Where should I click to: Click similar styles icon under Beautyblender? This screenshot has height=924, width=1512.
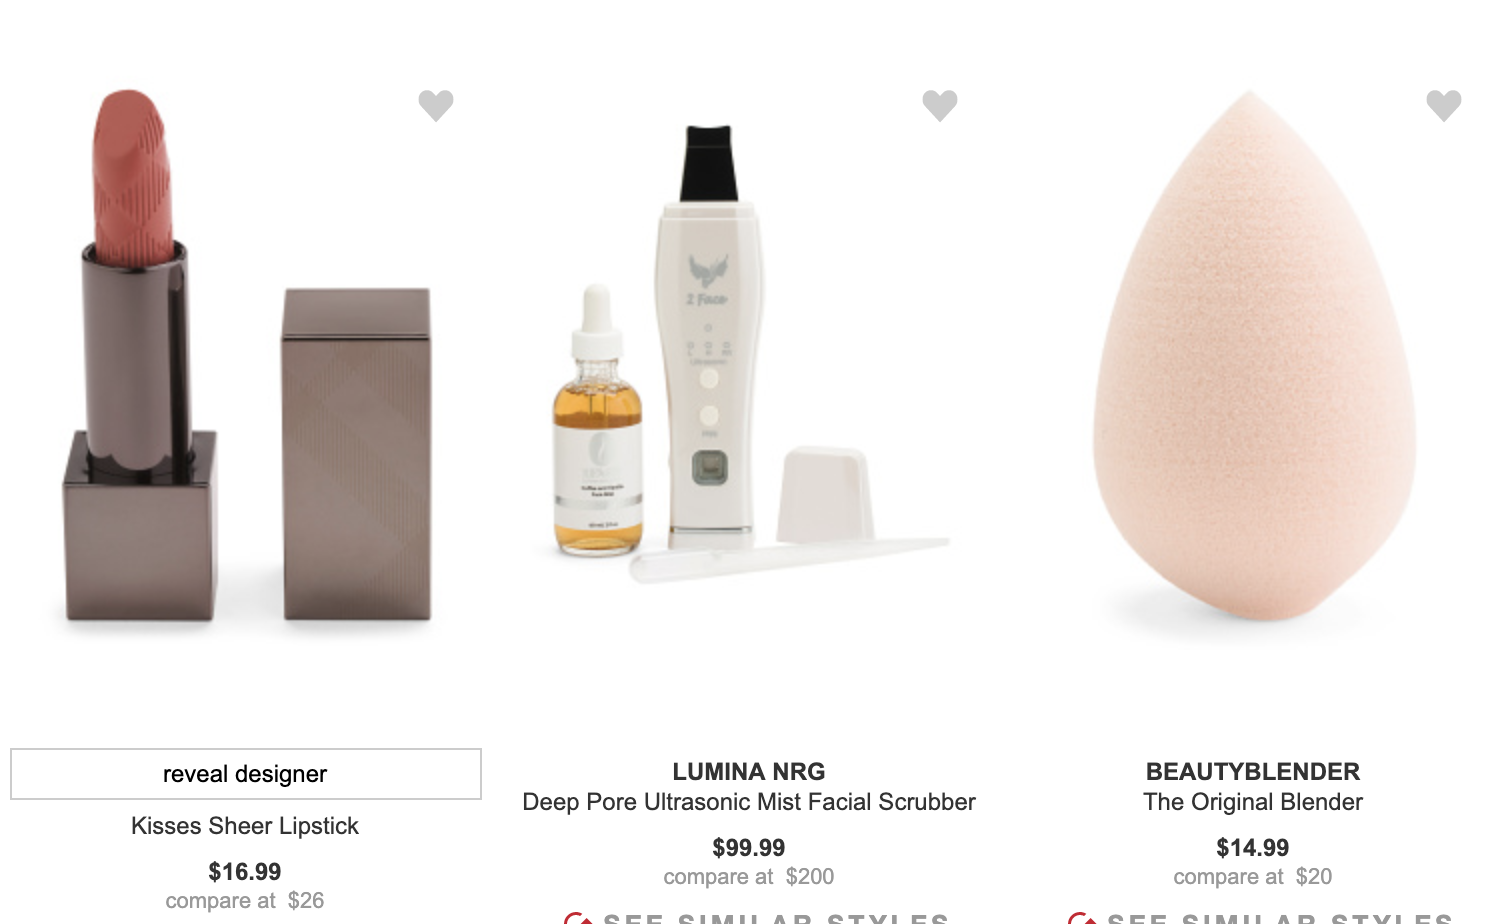pyautogui.click(x=1082, y=918)
